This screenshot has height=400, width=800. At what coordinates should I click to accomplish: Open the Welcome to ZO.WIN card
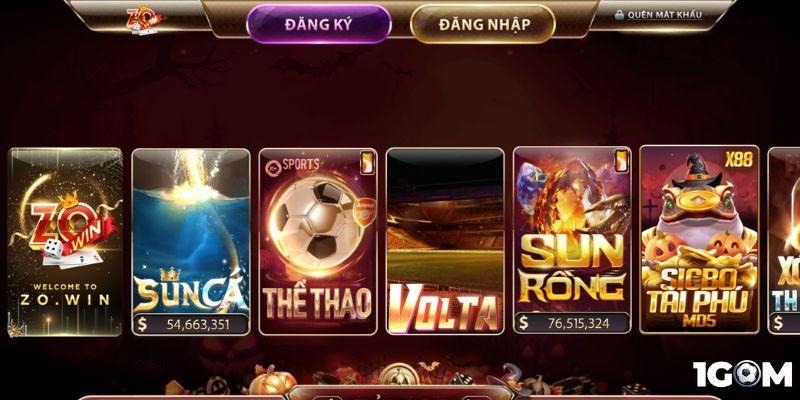tap(65, 242)
